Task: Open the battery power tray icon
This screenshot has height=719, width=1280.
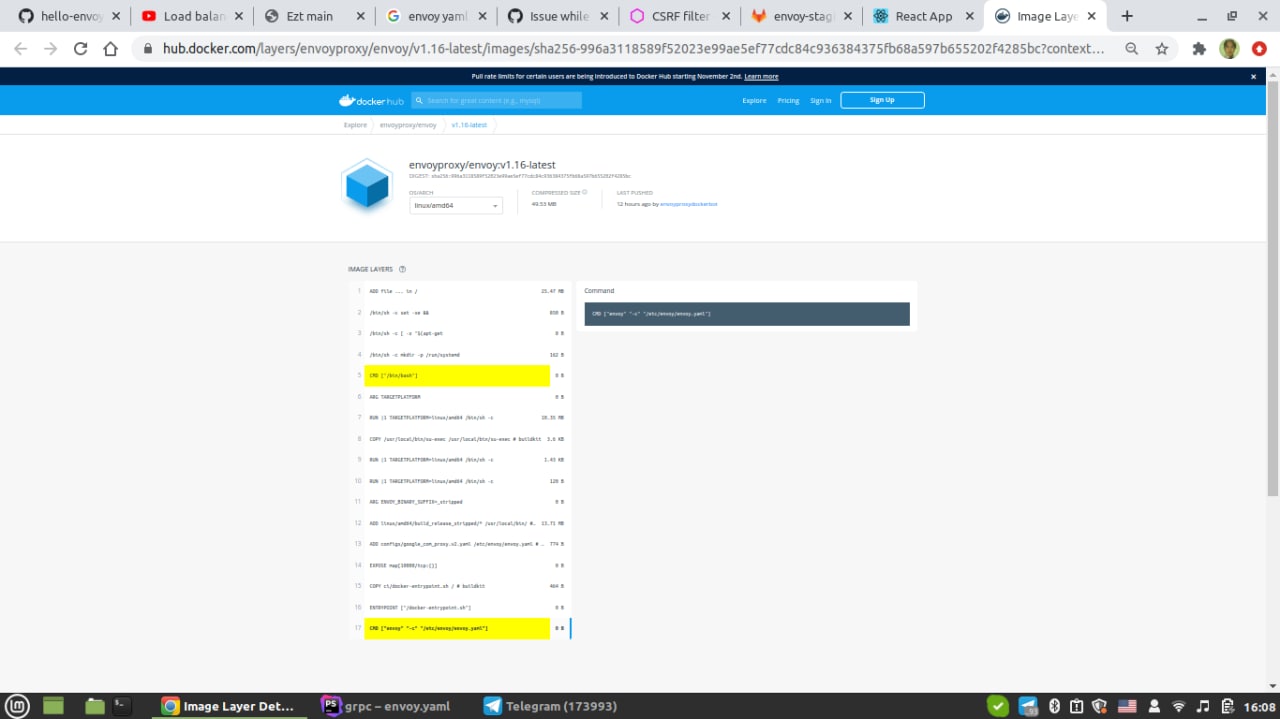Action: coord(1227,706)
